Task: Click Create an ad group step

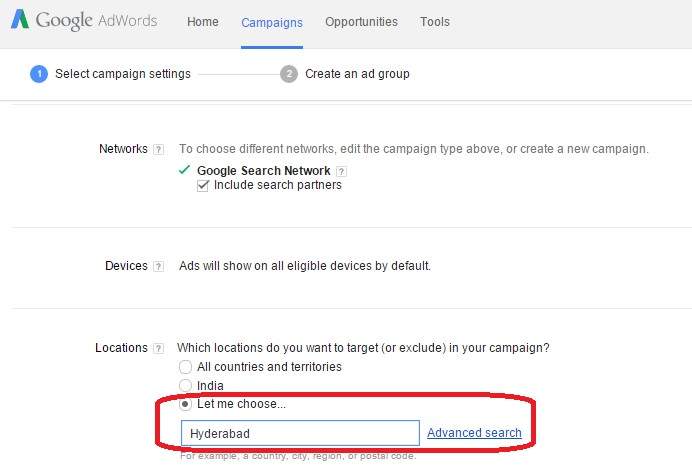Action: [357, 74]
